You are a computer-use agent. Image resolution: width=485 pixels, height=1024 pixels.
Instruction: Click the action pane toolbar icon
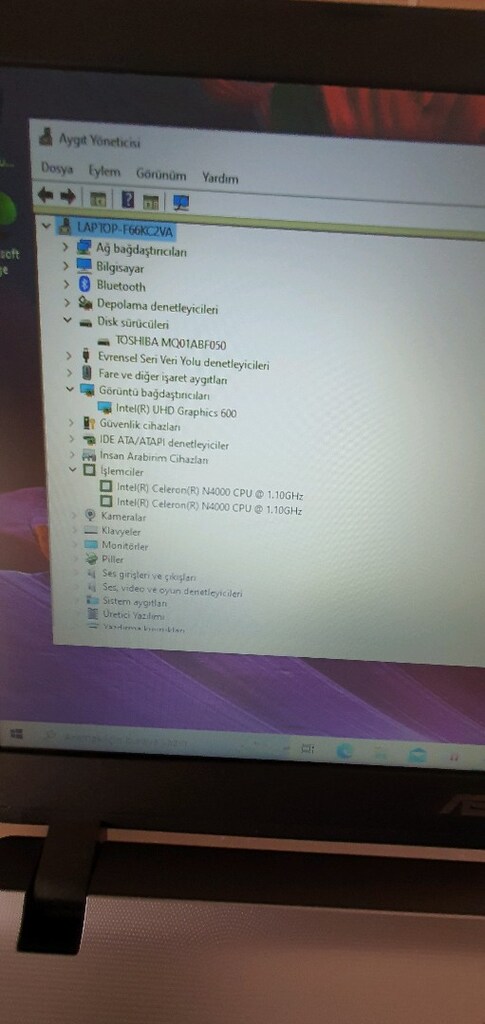[151, 202]
